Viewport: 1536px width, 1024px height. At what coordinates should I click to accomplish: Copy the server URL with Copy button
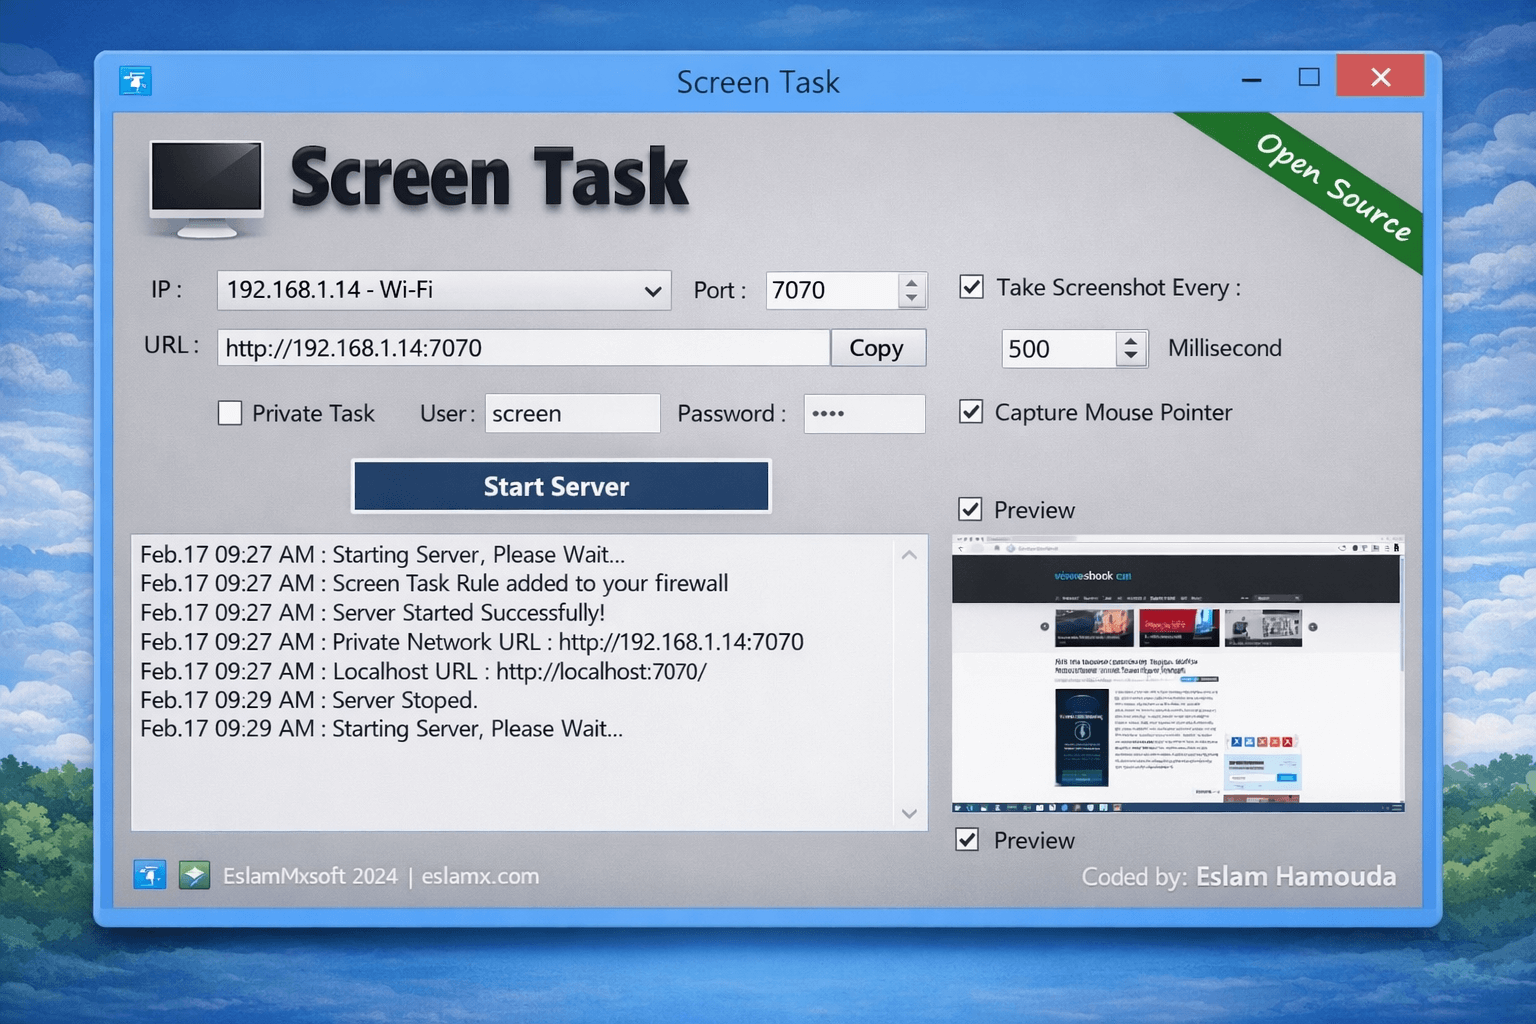click(877, 348)
